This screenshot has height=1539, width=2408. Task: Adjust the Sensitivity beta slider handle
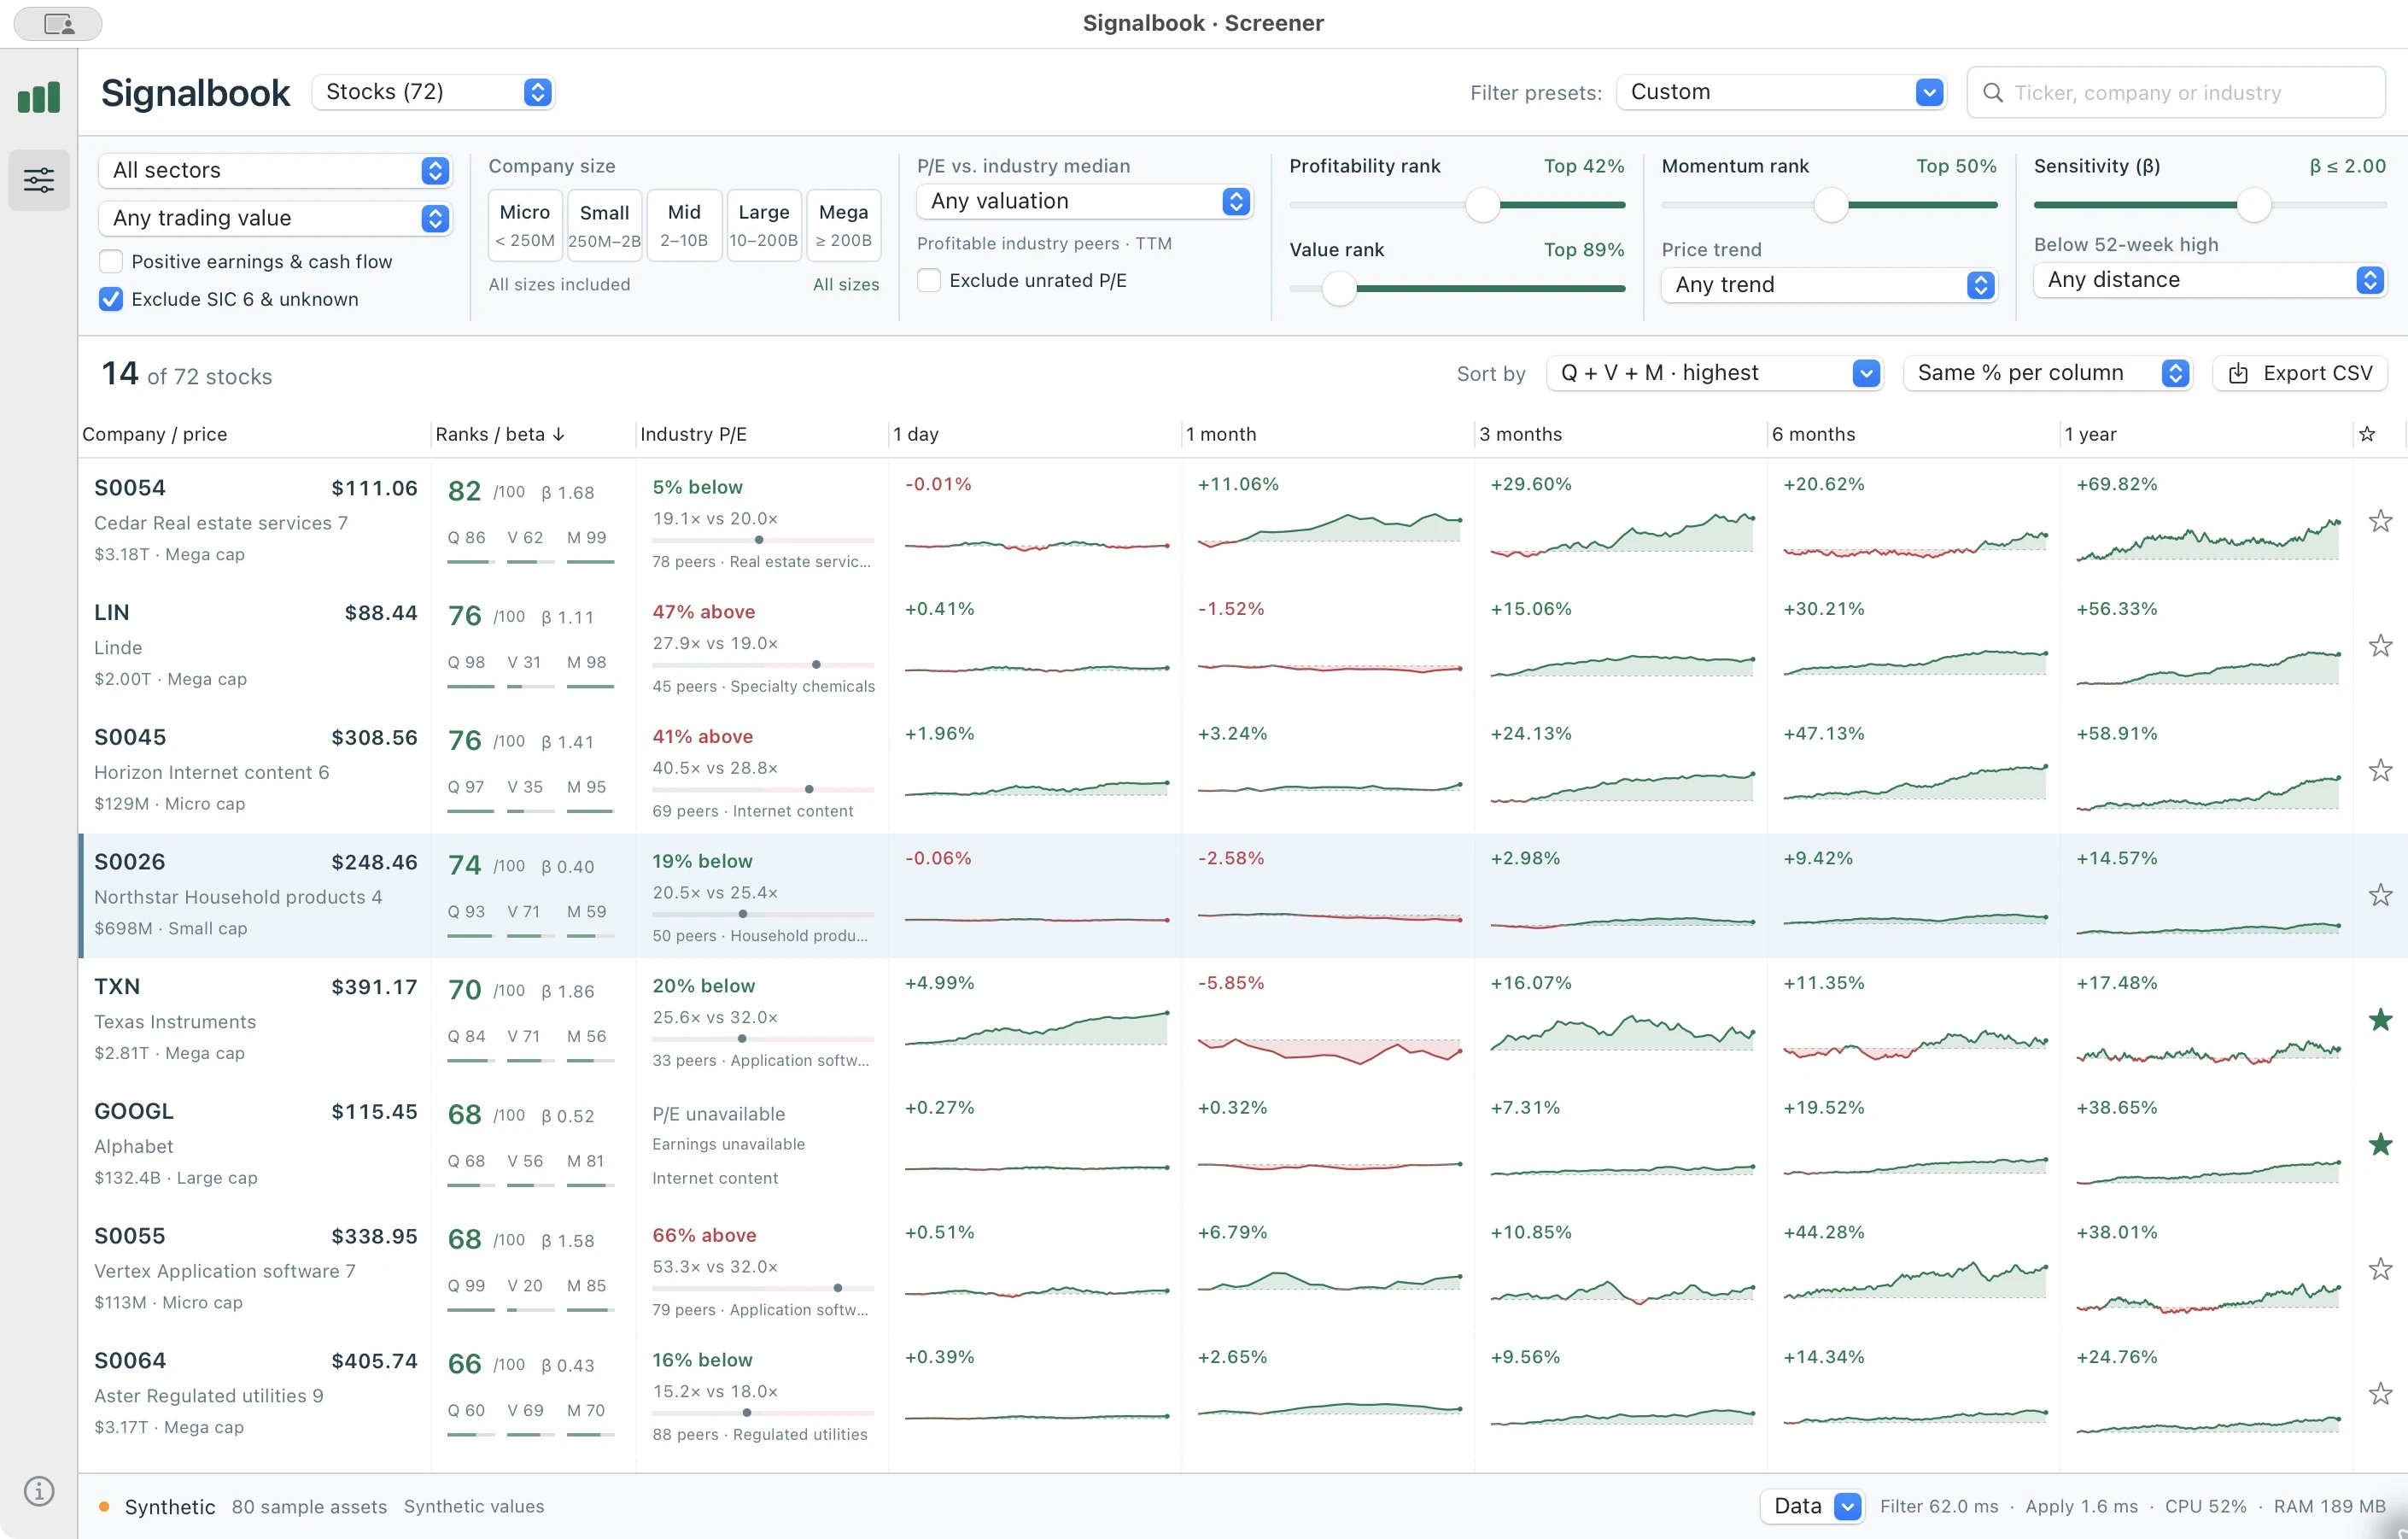point(2253,205)
